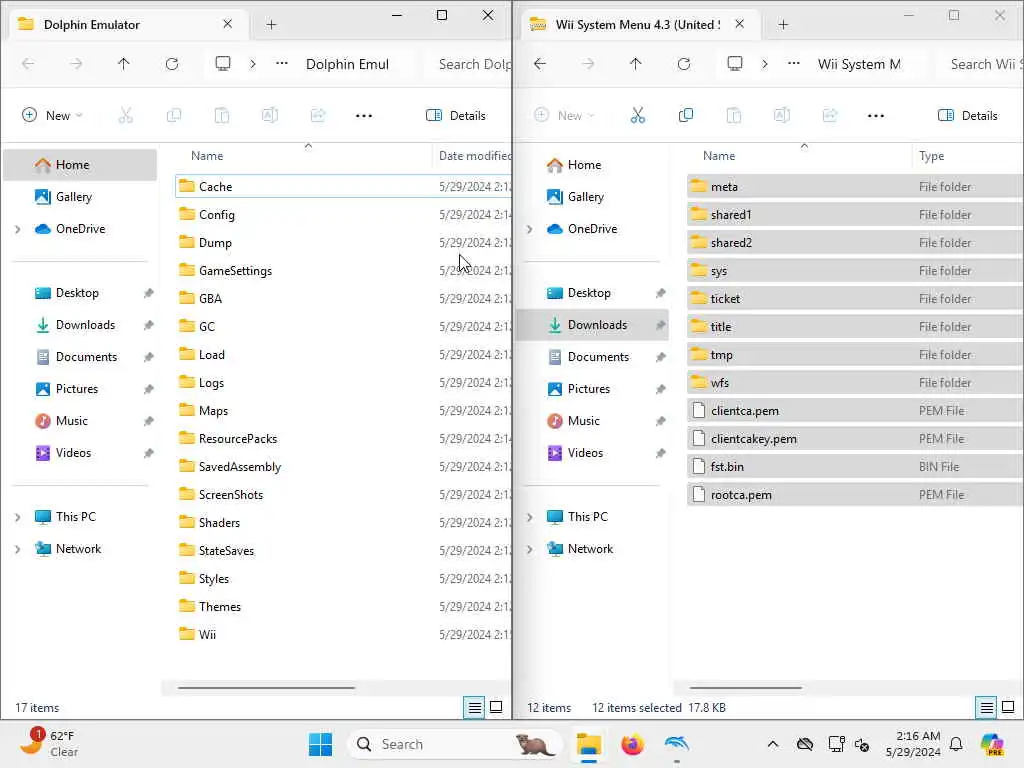The height and width of the screenshot is (768, 1024).
Task: Close the Wii System Menu 4.3 tab
Action: coord(739,24)
